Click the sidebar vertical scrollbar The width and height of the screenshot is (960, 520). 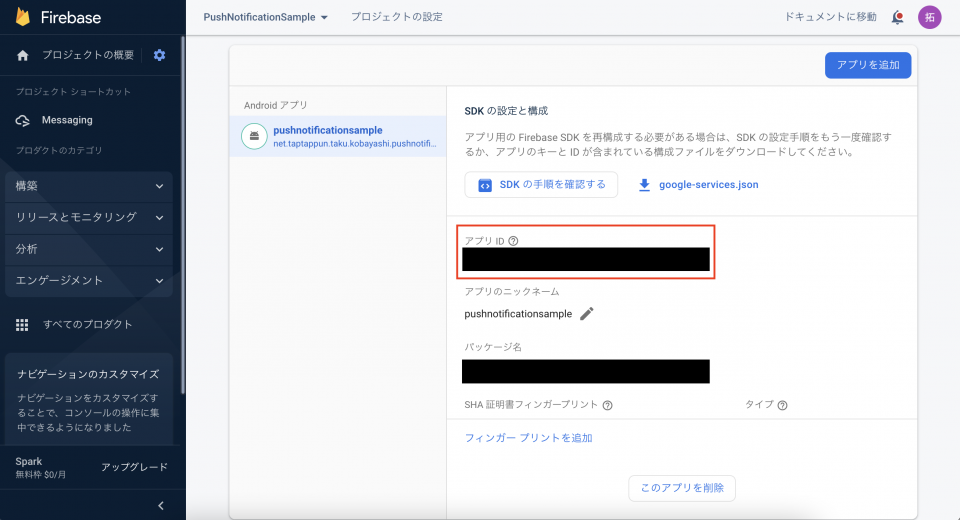pos(182,214)
